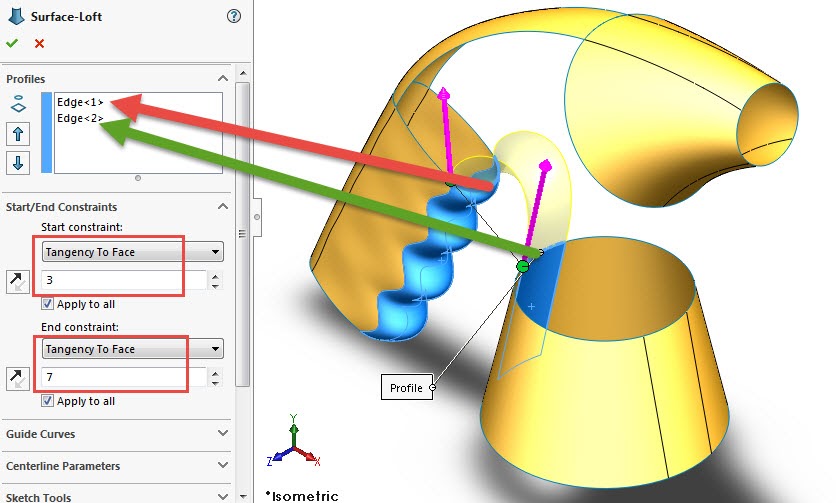Screen dimensions: 836x503
Task: Select Edge<2> in the Profiles list
Action: pos(80,118)
